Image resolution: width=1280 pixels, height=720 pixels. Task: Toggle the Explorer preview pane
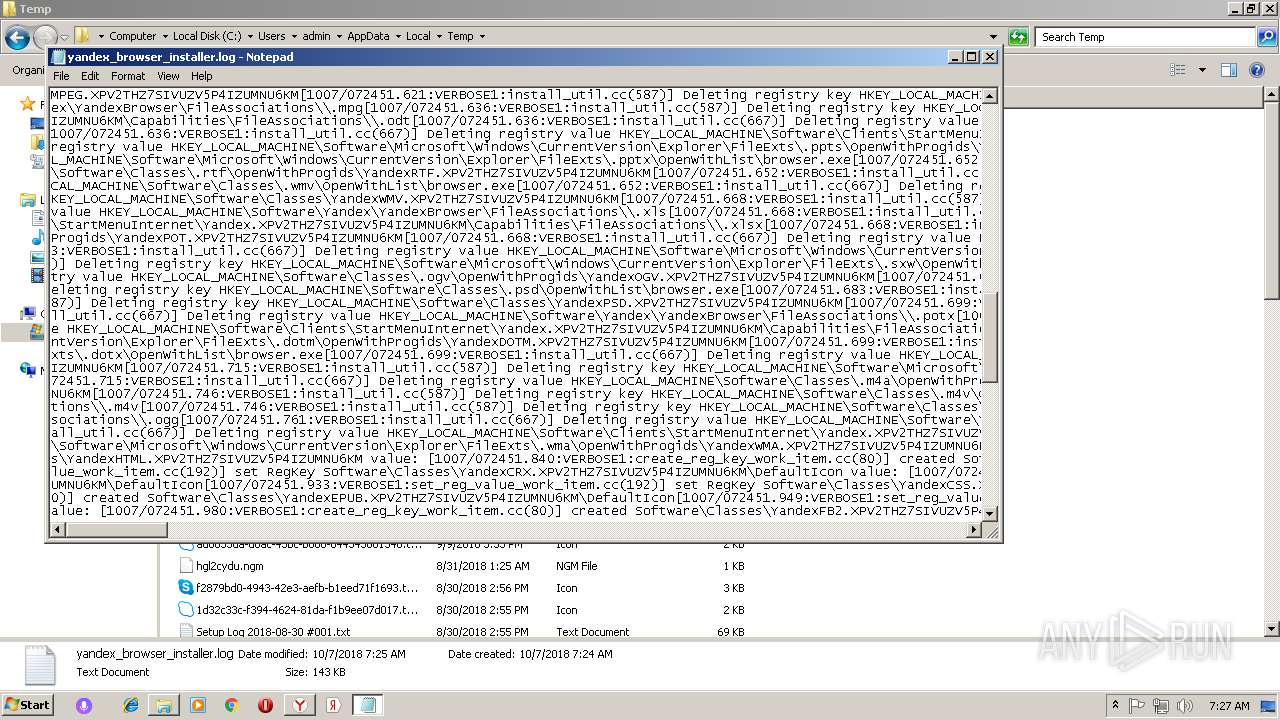point(1229,70)
